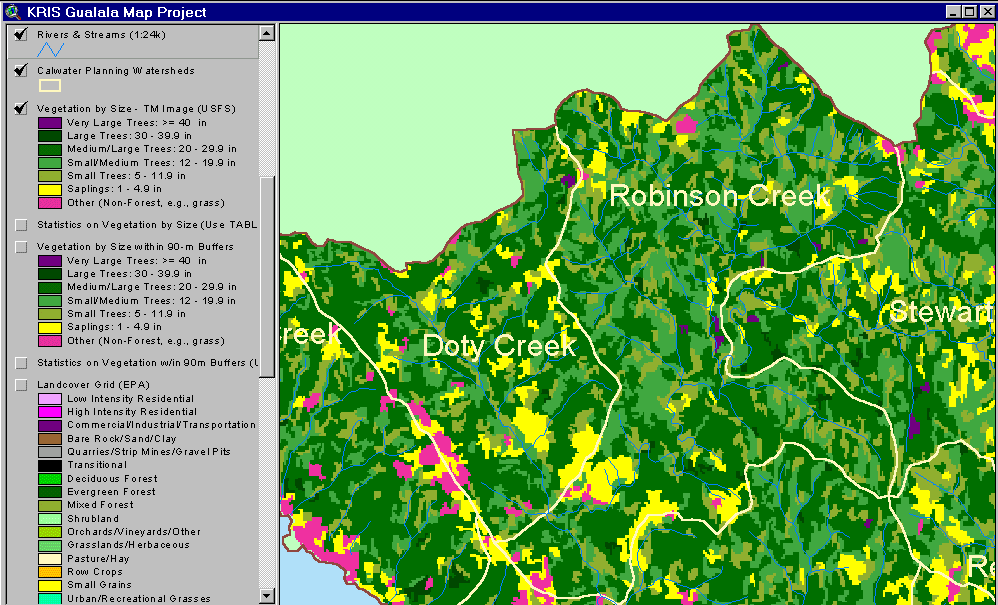Click the Grasslands/Herbaceous color swatch

point(50,545)
